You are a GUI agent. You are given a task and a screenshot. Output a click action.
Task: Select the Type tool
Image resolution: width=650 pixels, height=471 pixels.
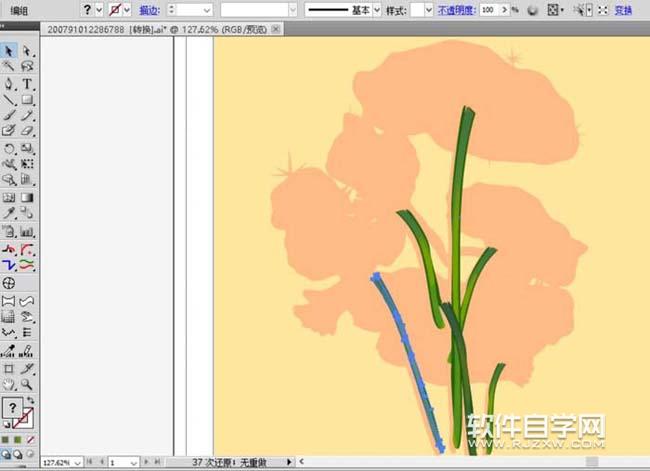pos(27,84)
